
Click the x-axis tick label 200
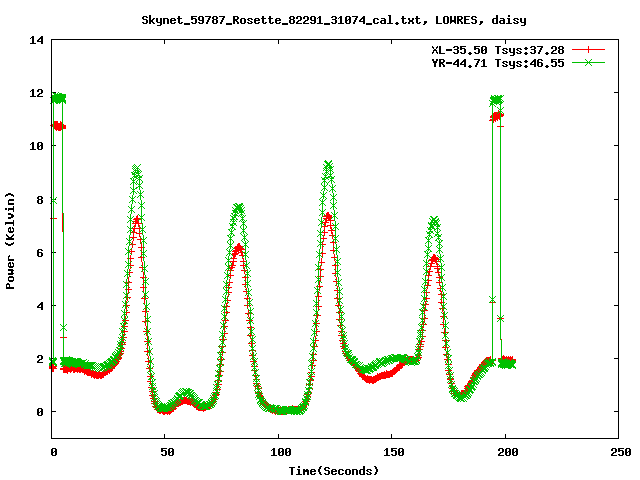[x=507, y=452]
